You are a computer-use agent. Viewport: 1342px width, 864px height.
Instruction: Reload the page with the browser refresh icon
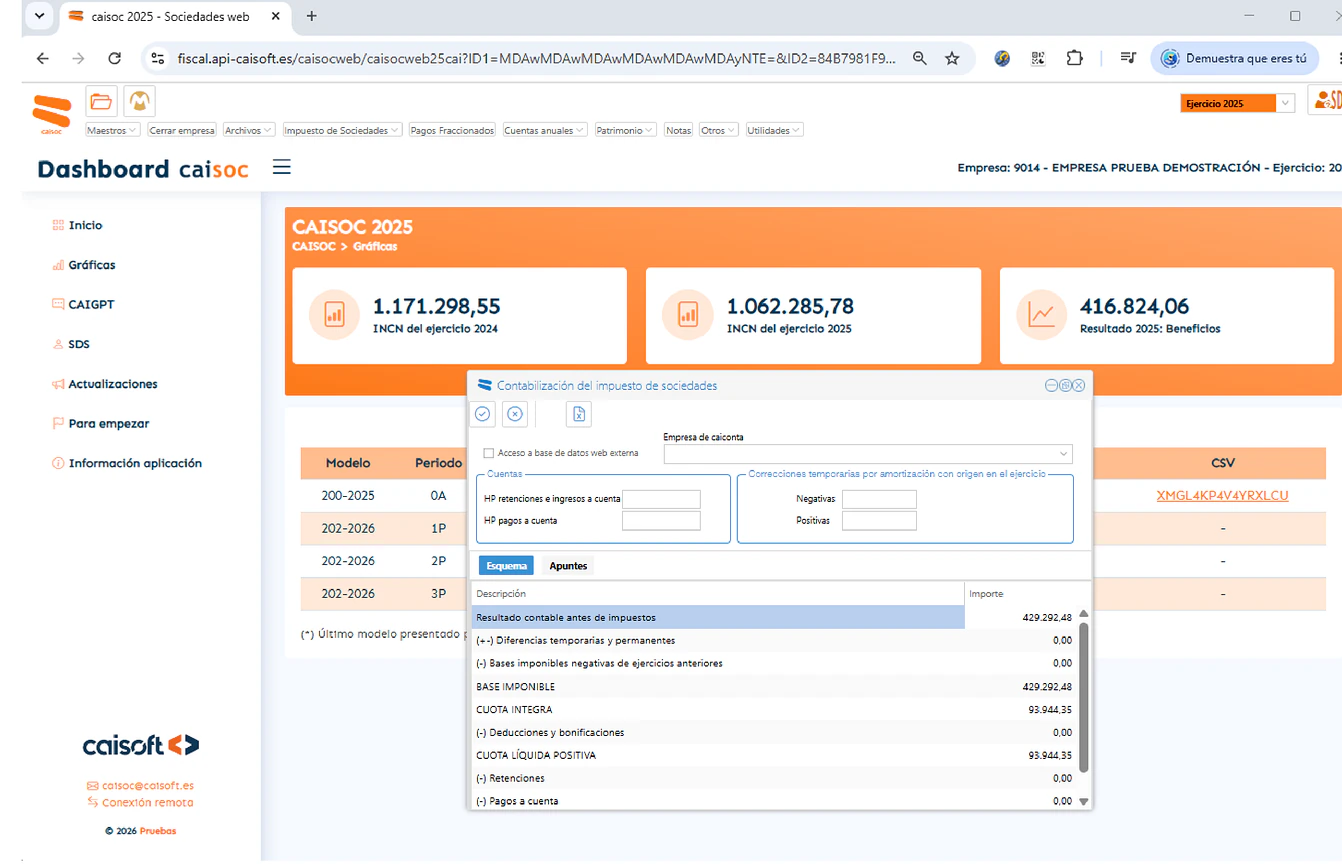(x=114, y=59)
